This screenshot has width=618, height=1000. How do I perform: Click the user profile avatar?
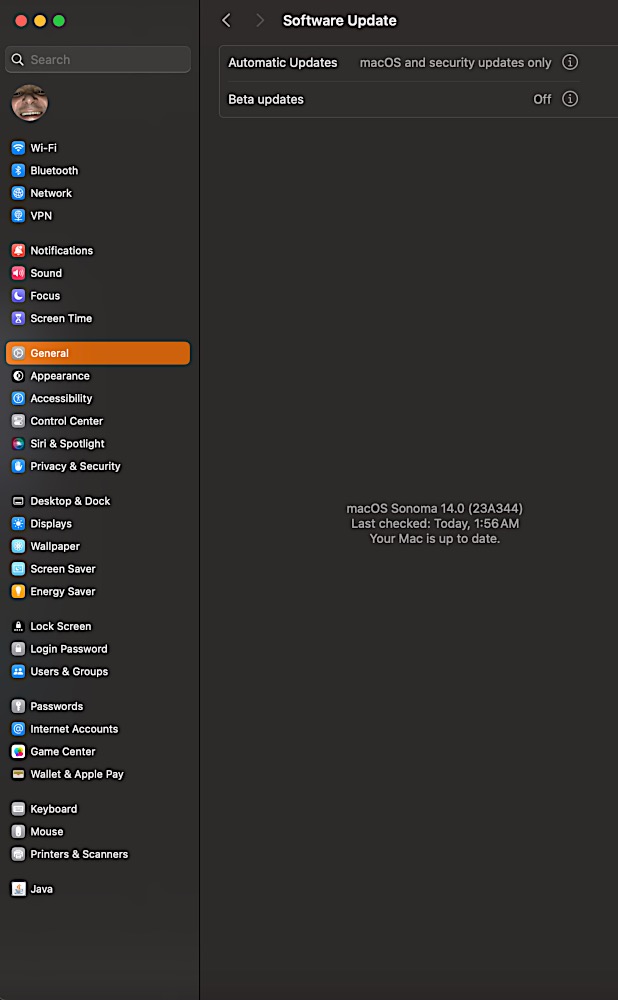pos(29,103)
